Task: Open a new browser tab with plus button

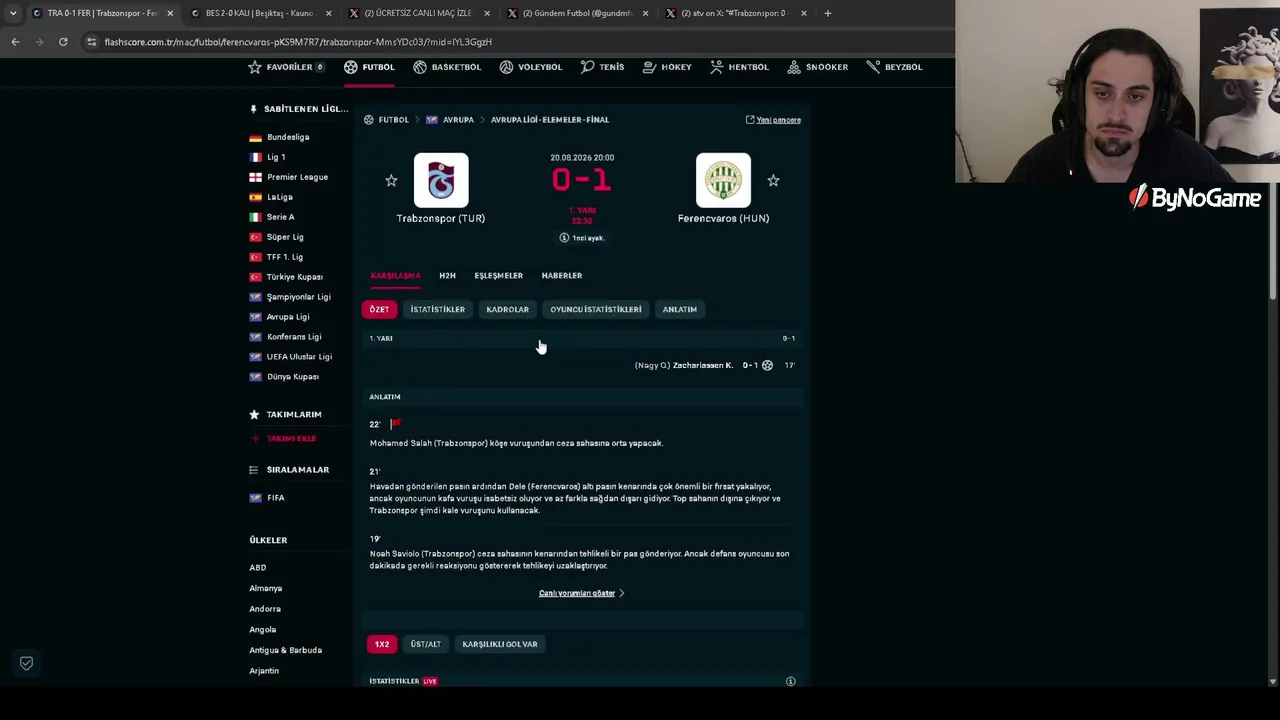Action: point(828,13)
